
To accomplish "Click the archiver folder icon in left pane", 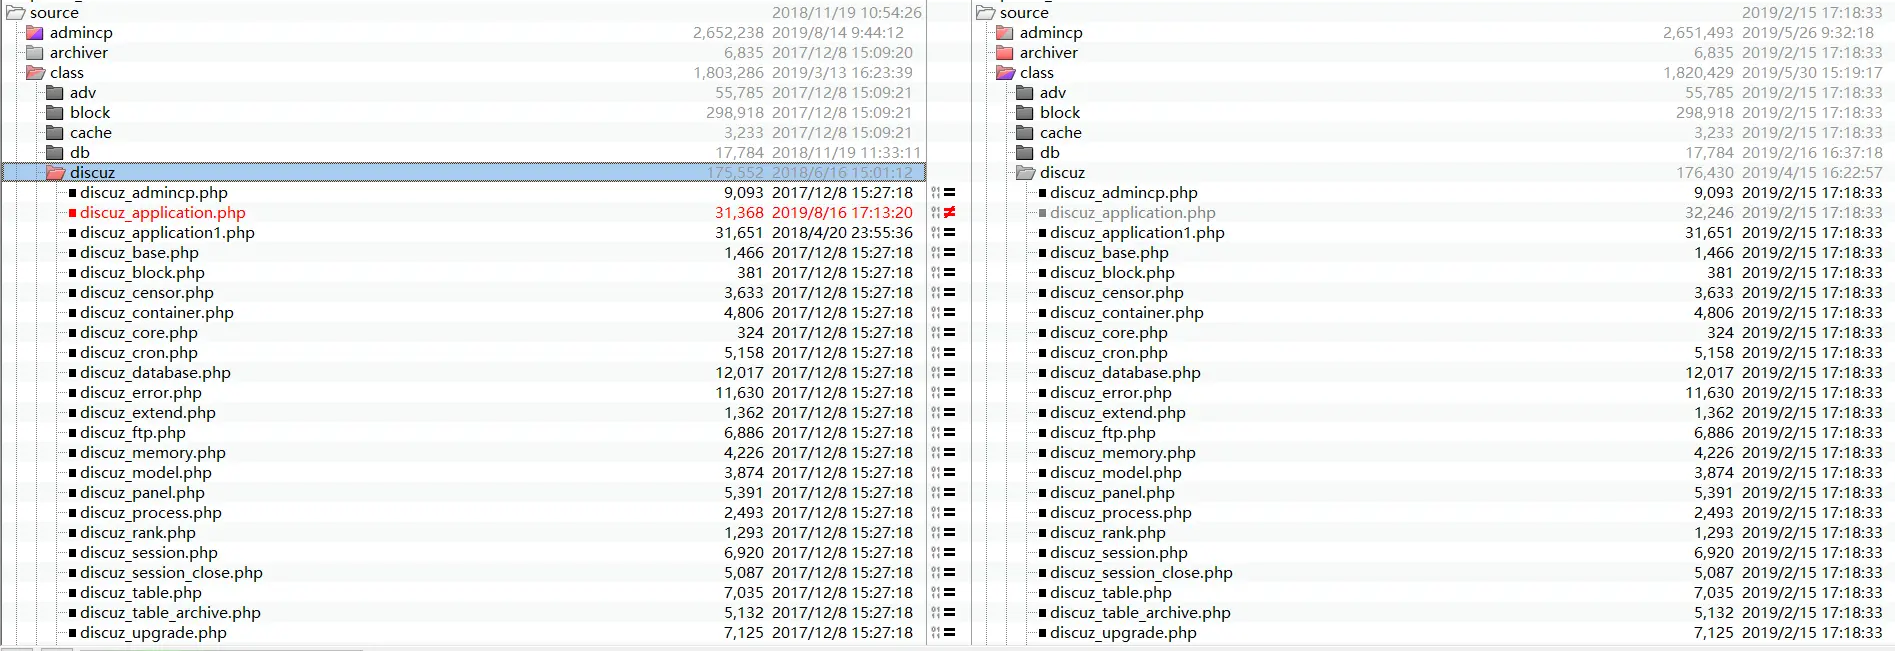I will click(35, 53).
